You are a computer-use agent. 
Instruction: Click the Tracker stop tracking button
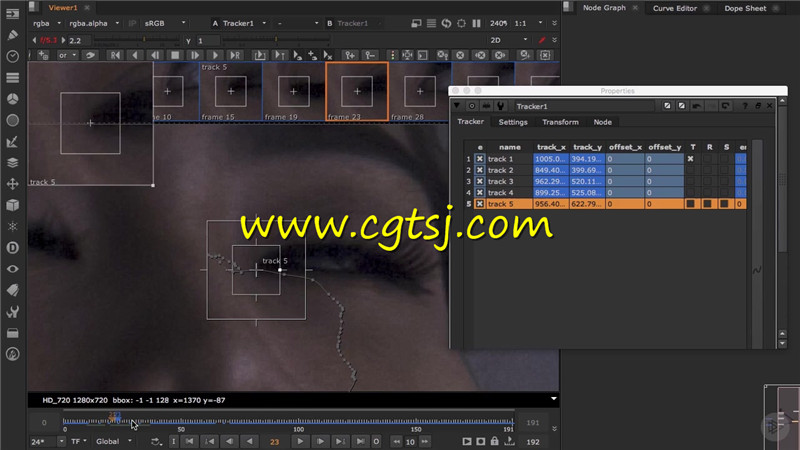pyautogui.click(x=175, y=55)
